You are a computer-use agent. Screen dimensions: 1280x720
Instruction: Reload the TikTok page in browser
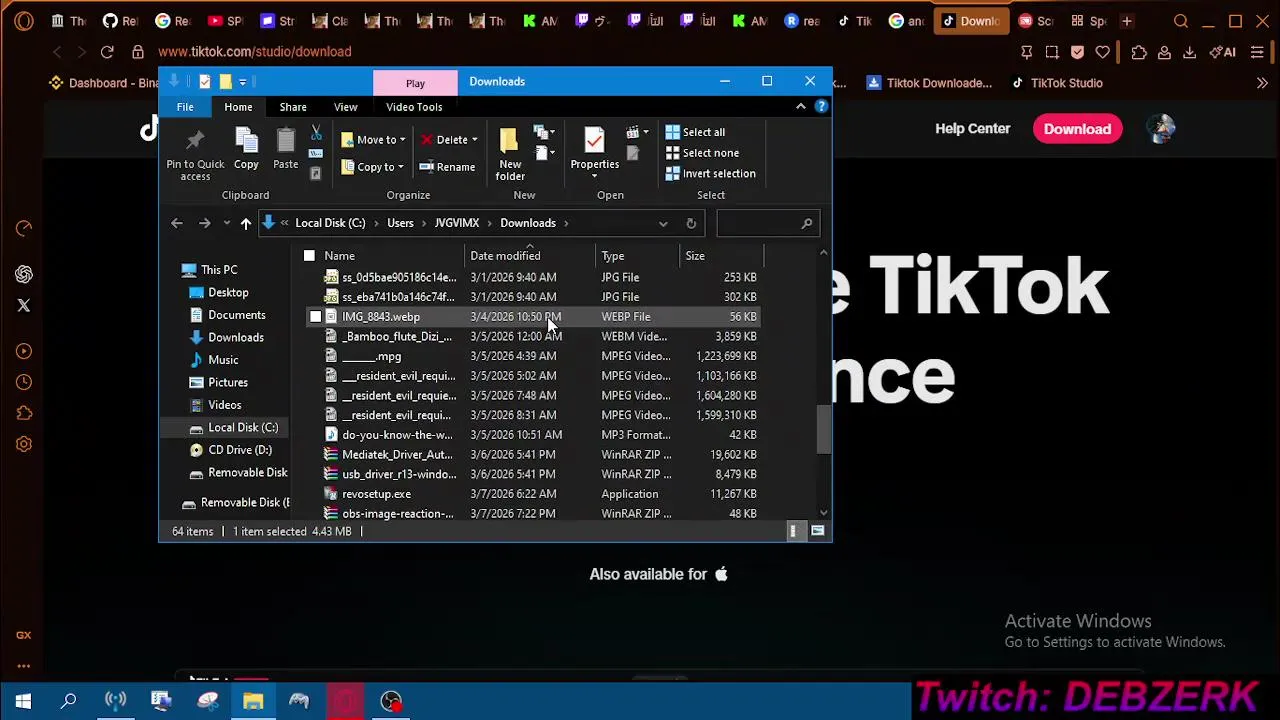pos(107,51)
